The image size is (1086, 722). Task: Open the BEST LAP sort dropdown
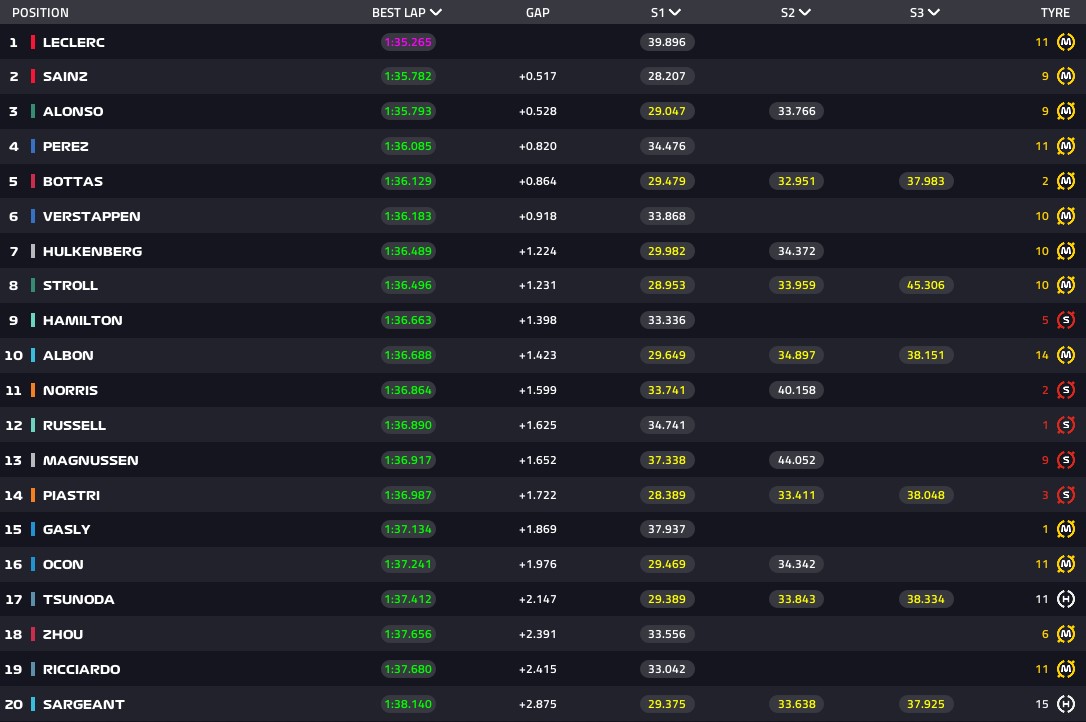pos(434,12)
